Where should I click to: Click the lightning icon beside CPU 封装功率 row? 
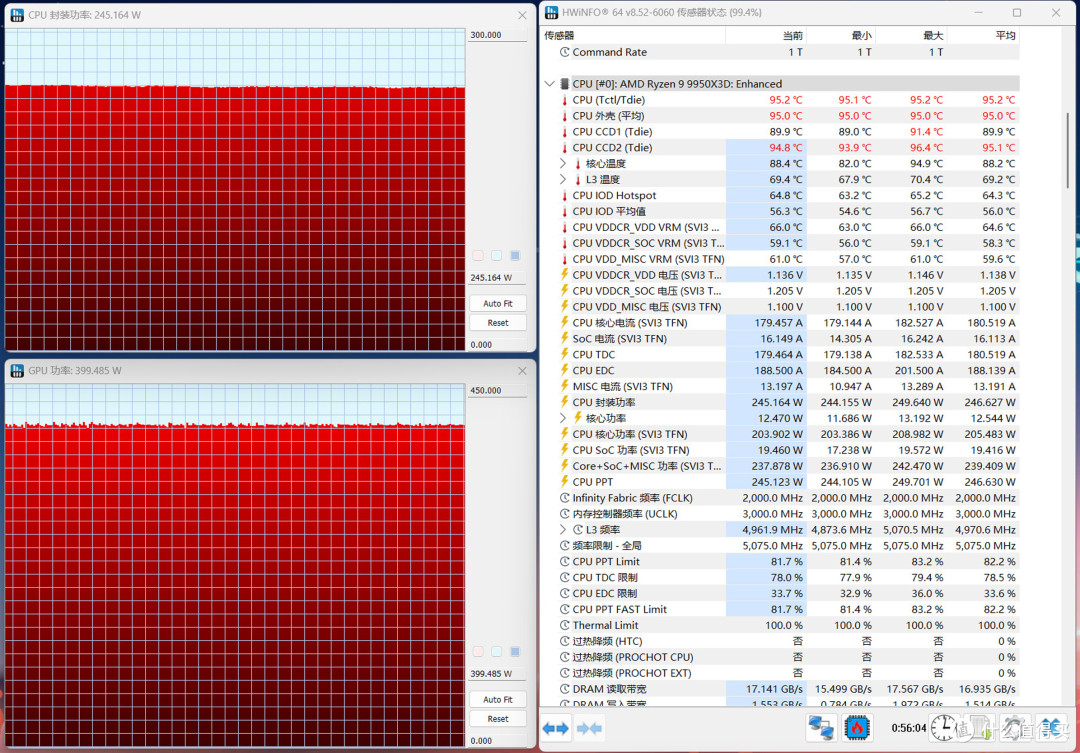565,402
